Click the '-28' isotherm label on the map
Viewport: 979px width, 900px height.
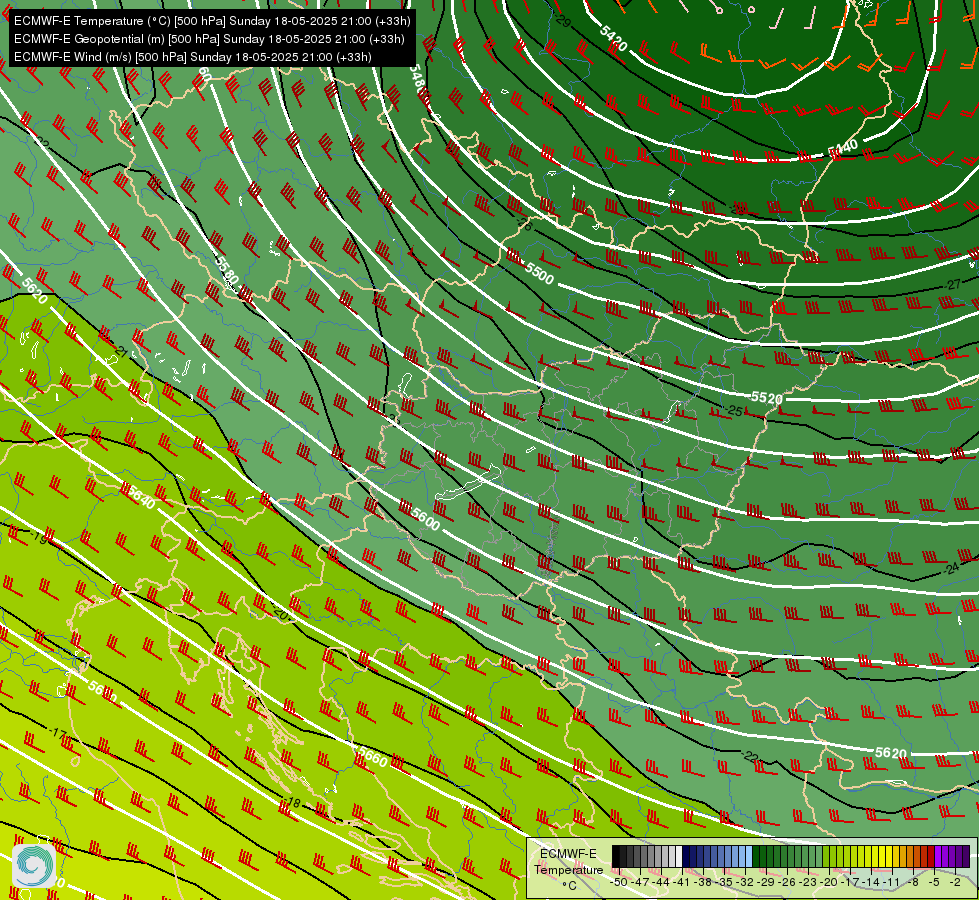tap(739, 210)
